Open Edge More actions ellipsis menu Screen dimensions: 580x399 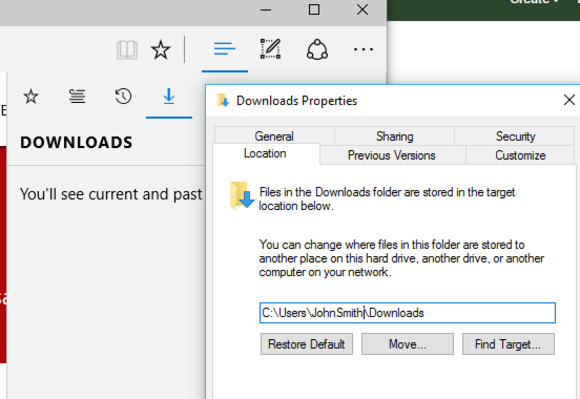tap(363, 49)
